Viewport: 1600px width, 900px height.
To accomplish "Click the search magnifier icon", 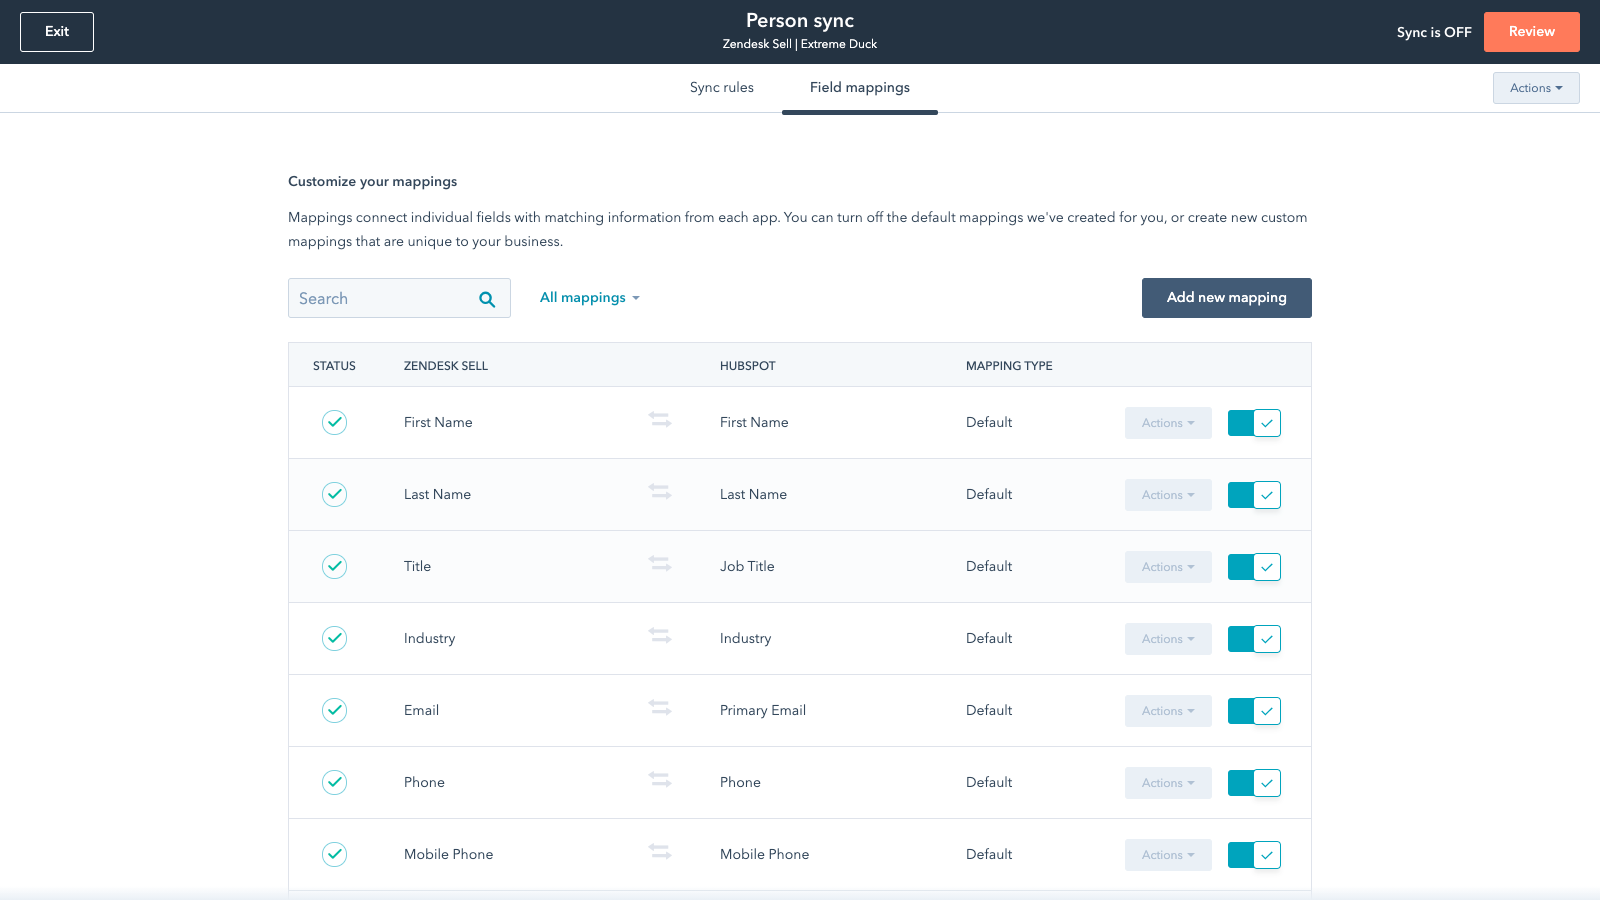I will [487, 298].
